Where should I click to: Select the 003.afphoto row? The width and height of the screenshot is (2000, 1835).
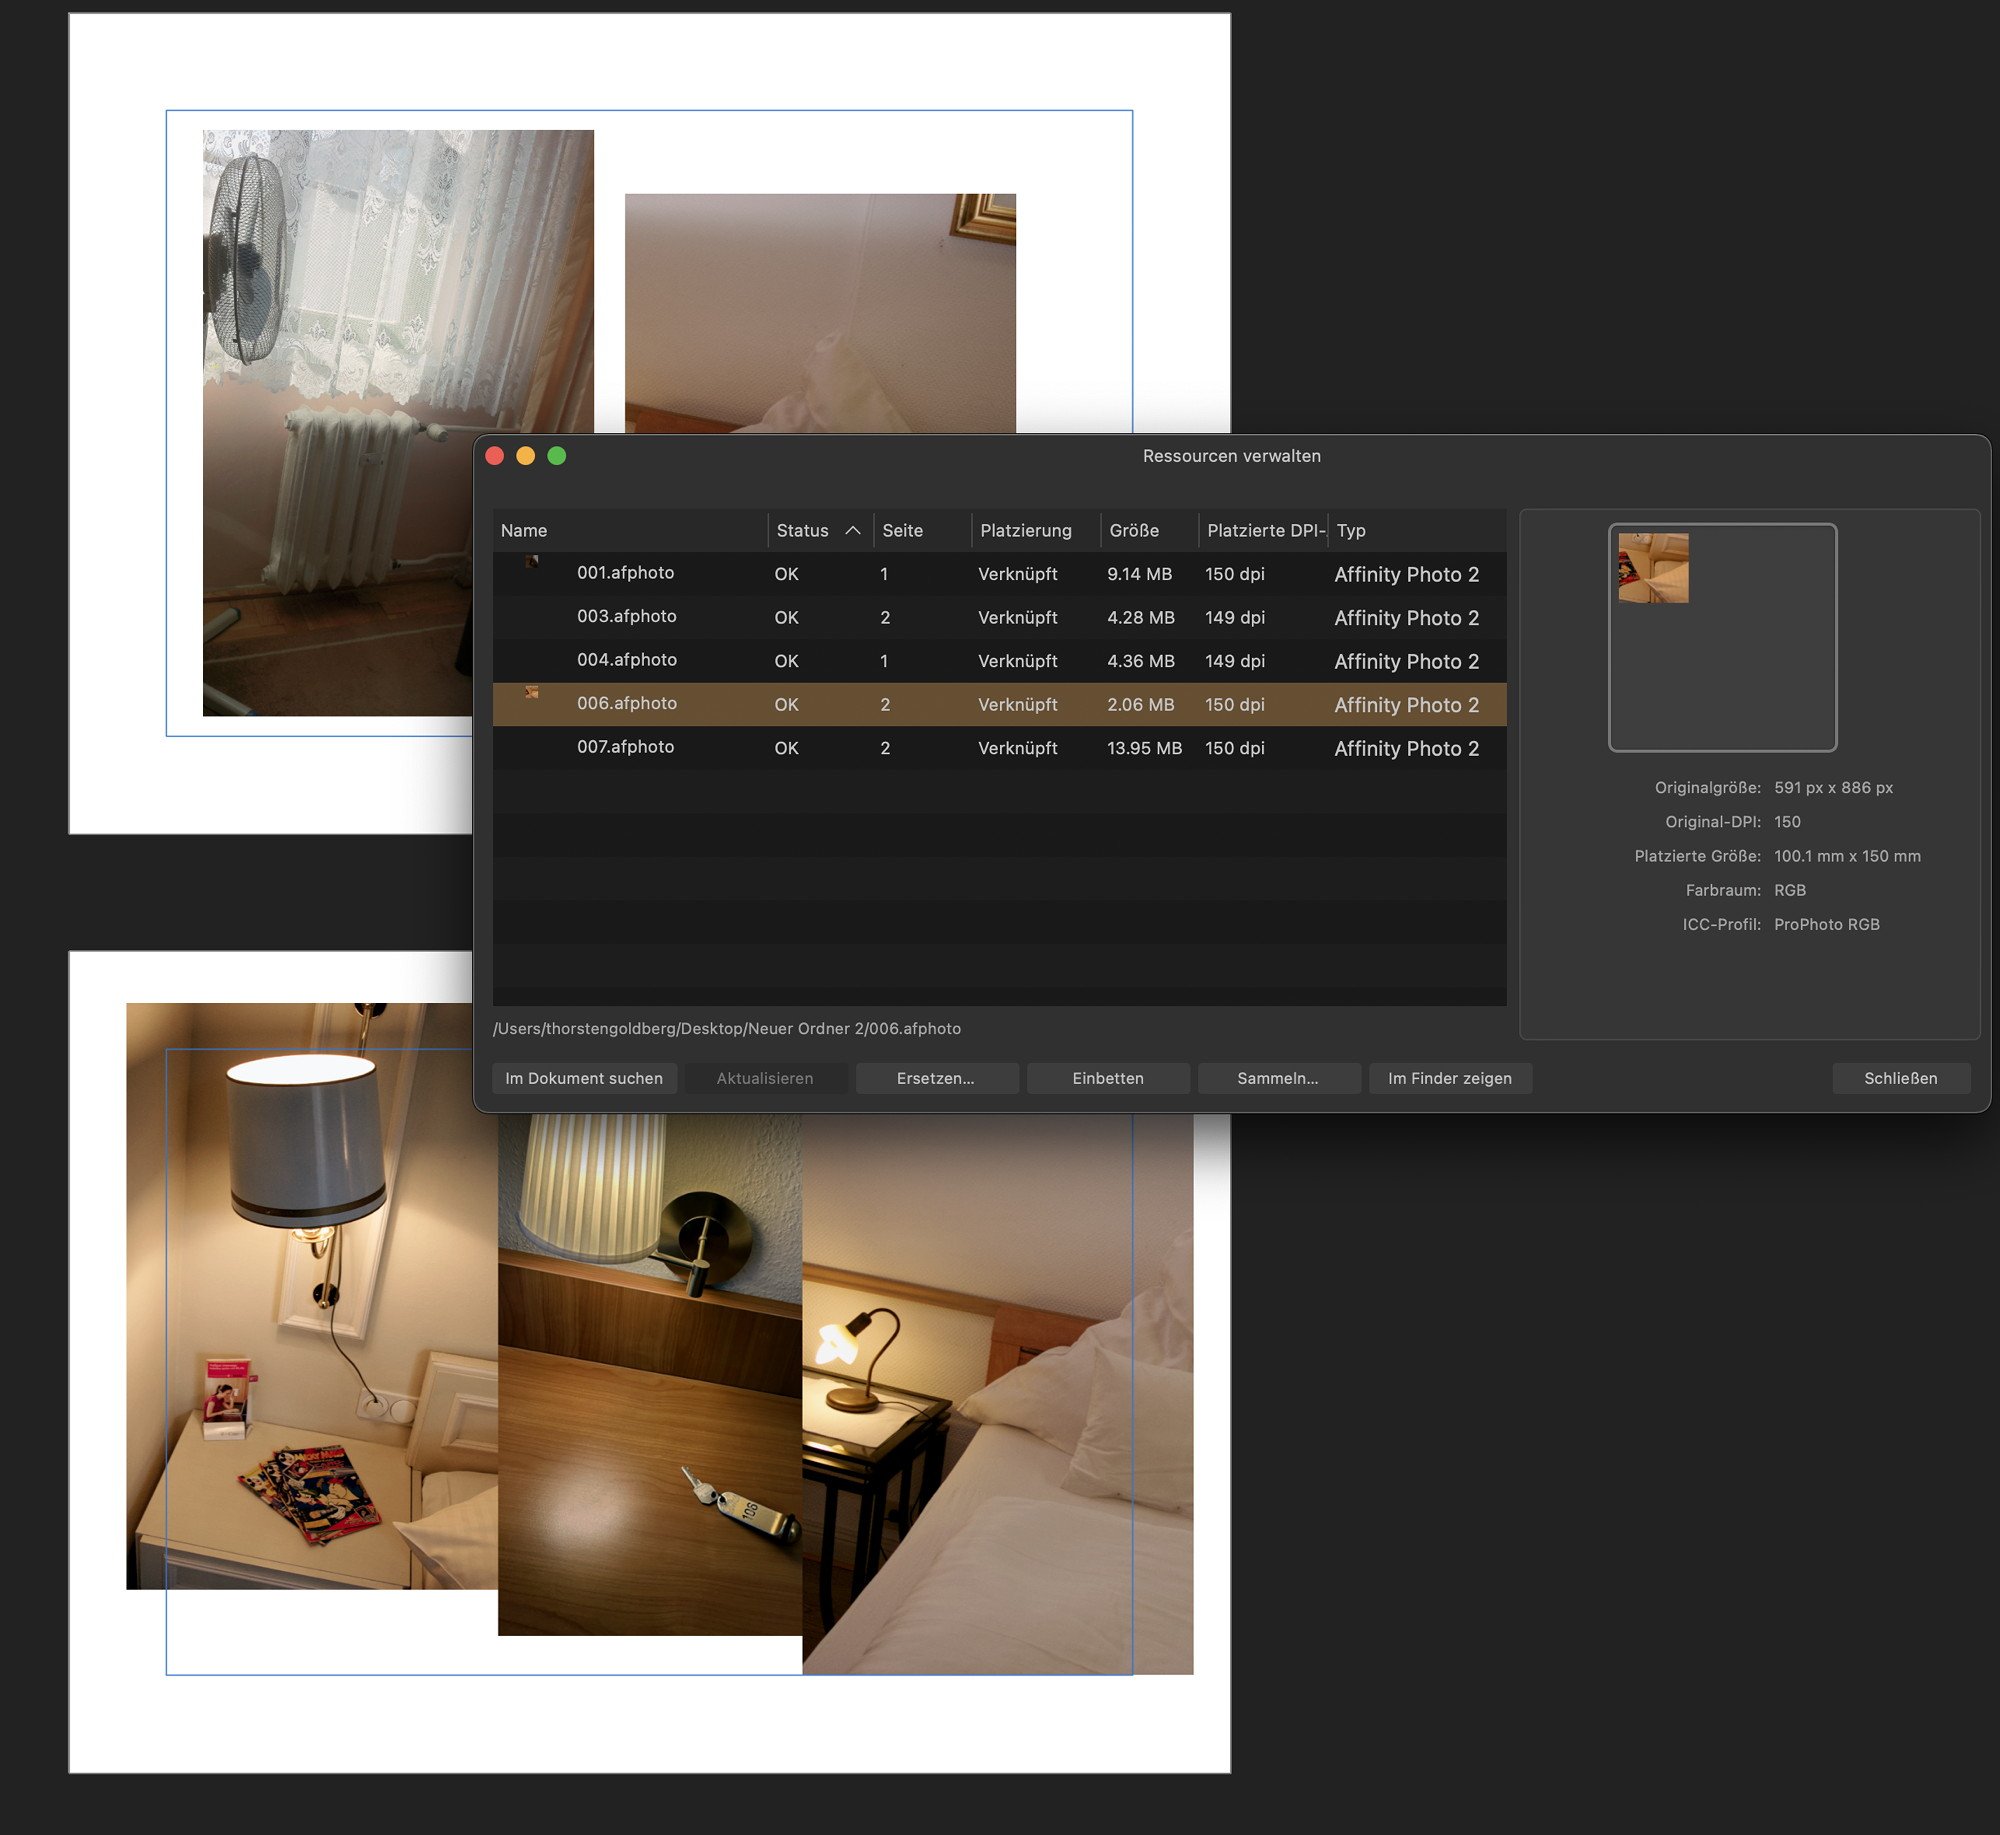coord(999,617)
